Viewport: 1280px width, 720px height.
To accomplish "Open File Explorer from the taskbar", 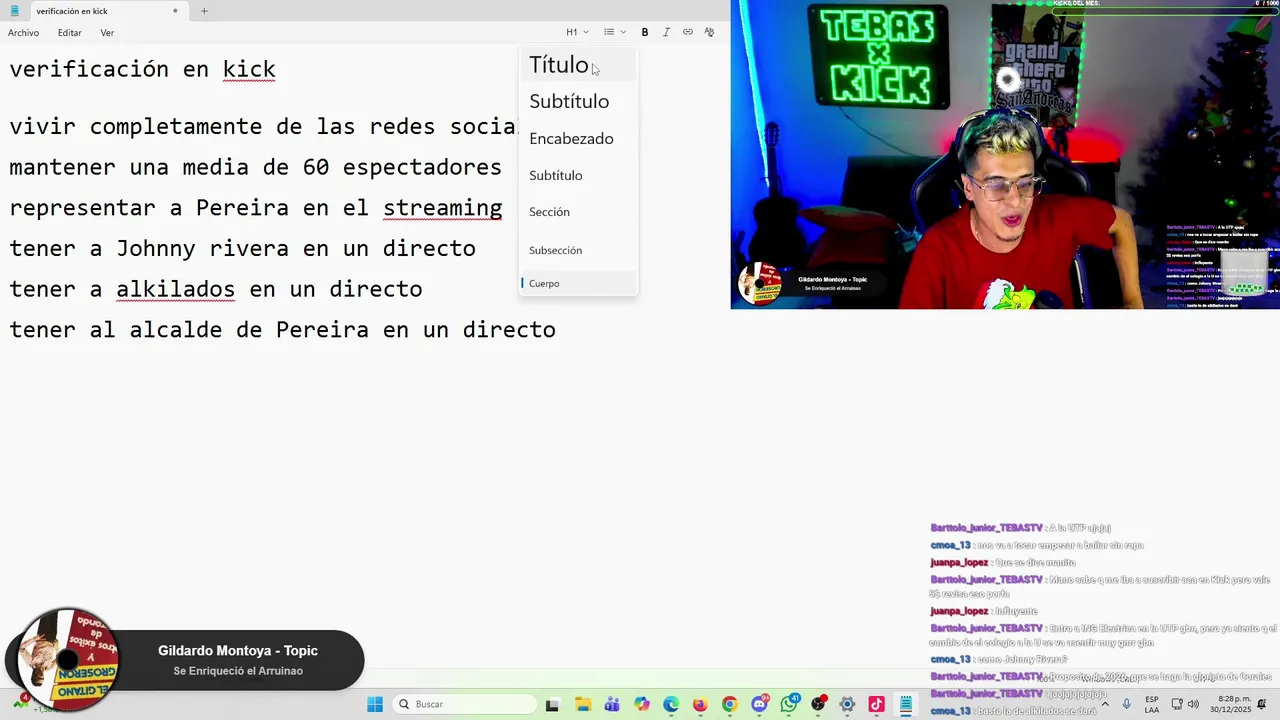I will [582, 704].
